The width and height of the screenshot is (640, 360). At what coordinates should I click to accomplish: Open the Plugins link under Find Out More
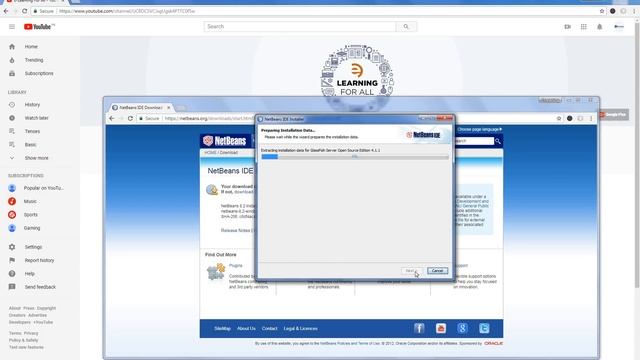coord(236,266)
